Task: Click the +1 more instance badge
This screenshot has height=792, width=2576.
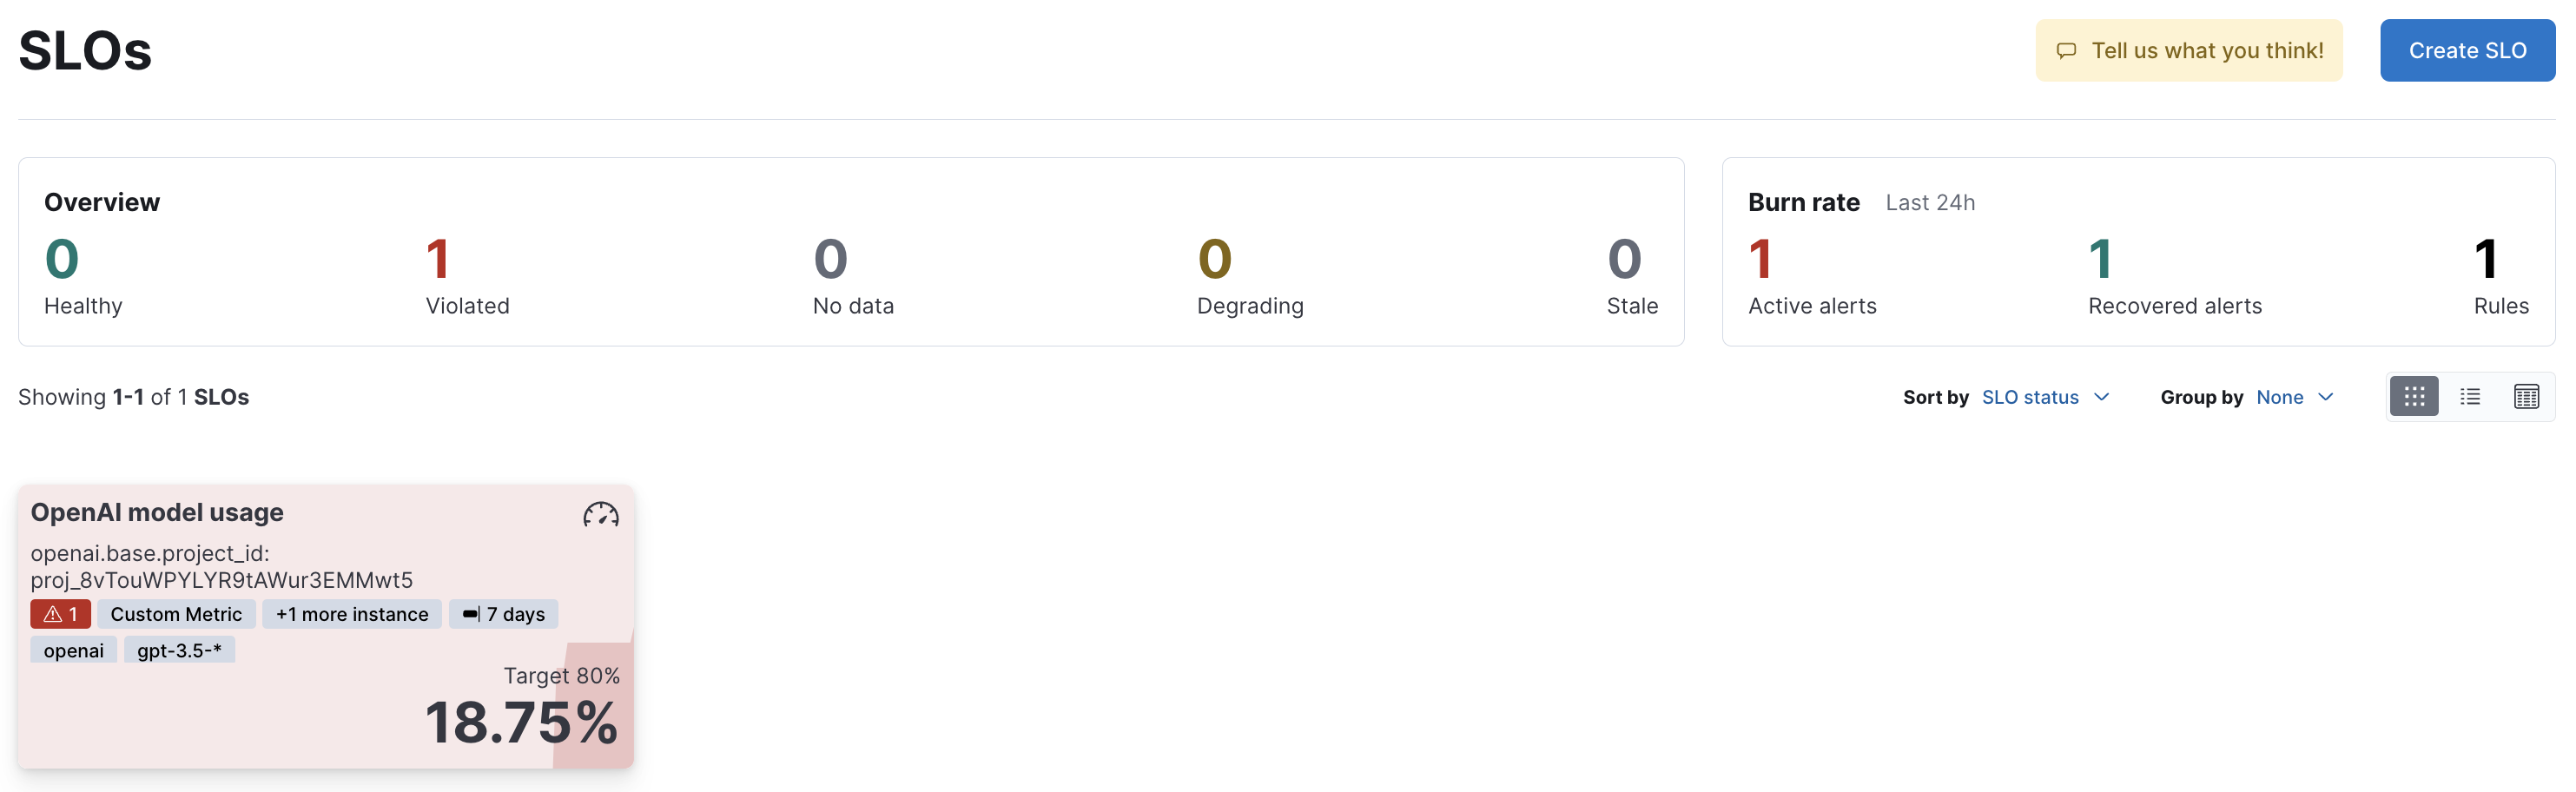Action: click(352, 614)
